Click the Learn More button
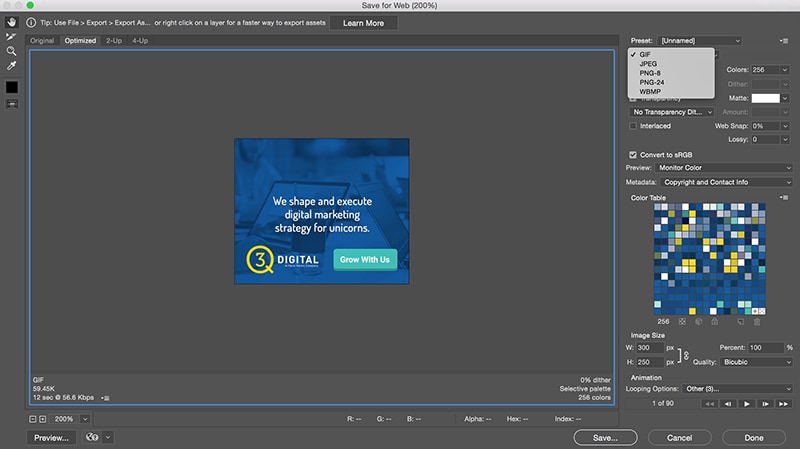The image size is (800, 449). (363, 23)
